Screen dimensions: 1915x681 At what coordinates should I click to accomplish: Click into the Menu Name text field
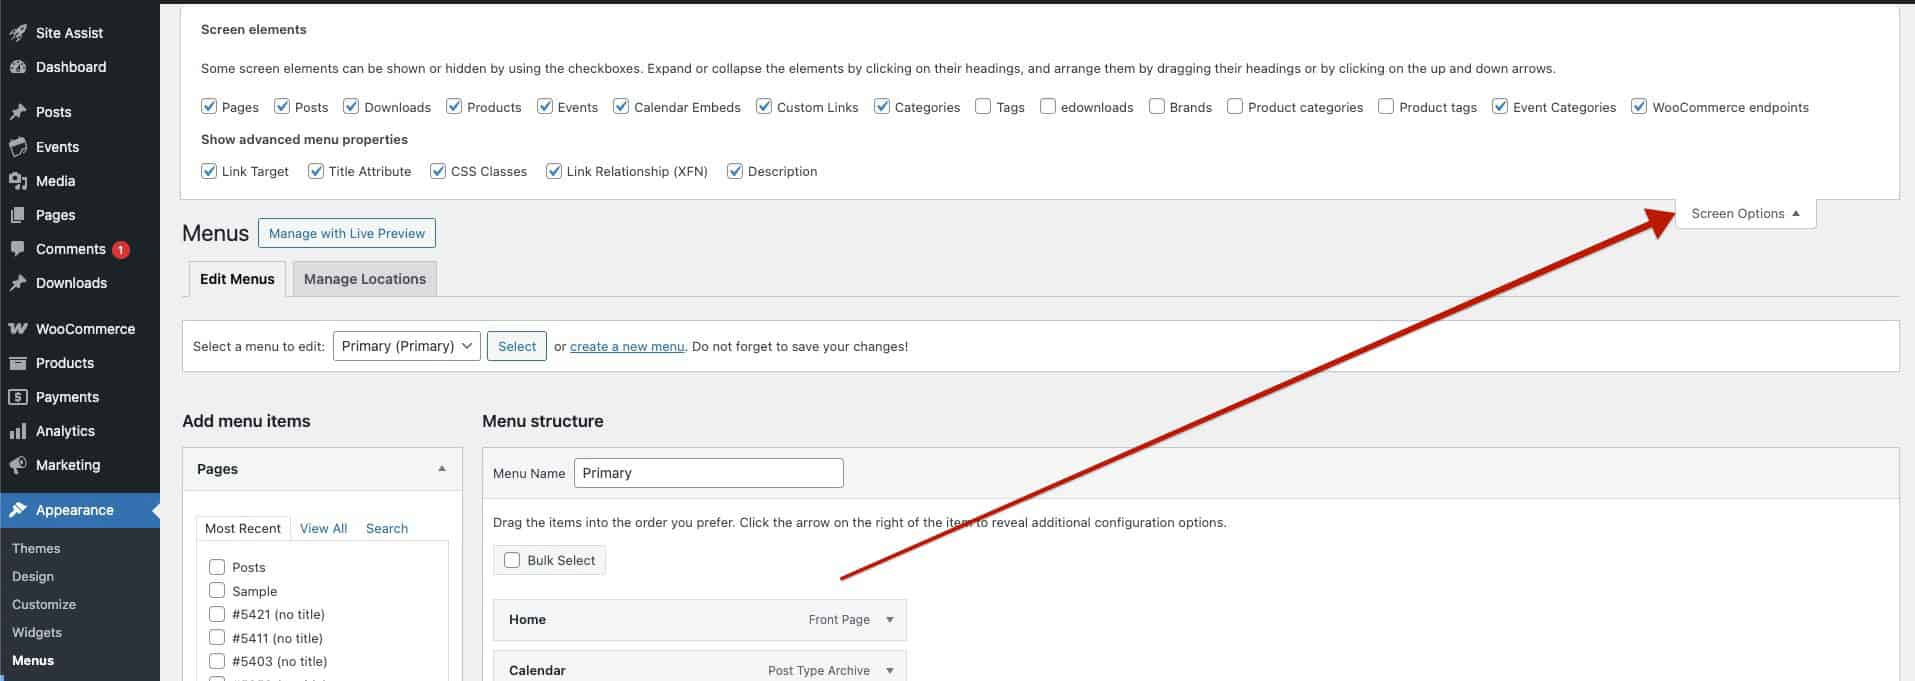point(708,473)
